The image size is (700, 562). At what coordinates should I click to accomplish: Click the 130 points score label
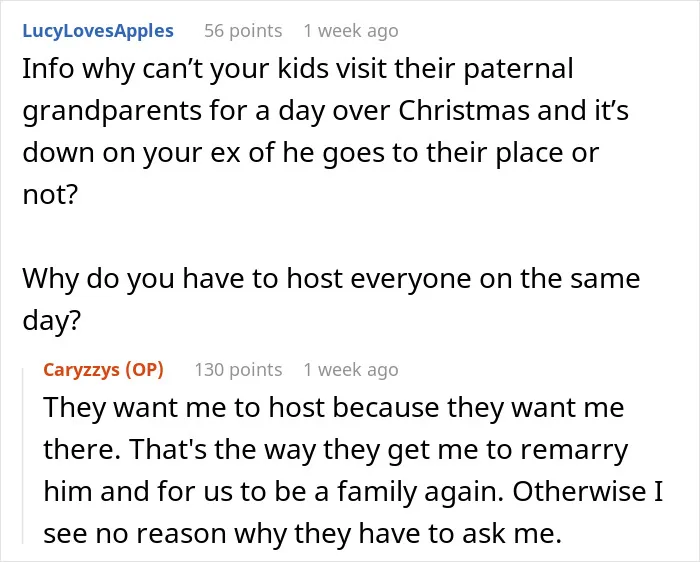pos(238,370)
